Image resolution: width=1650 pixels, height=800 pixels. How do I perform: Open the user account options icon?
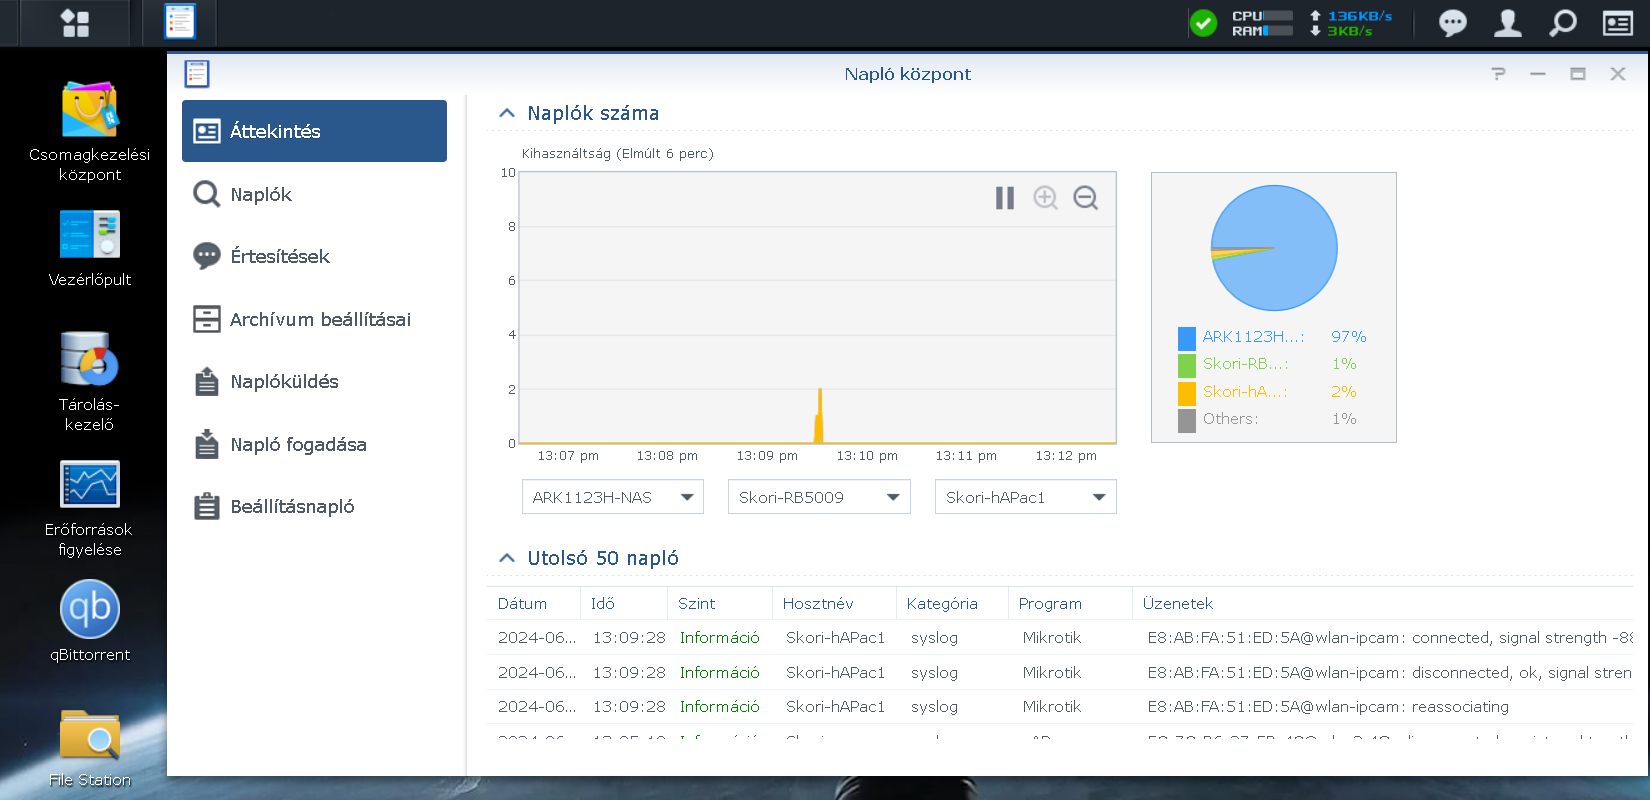(1507, 23)
